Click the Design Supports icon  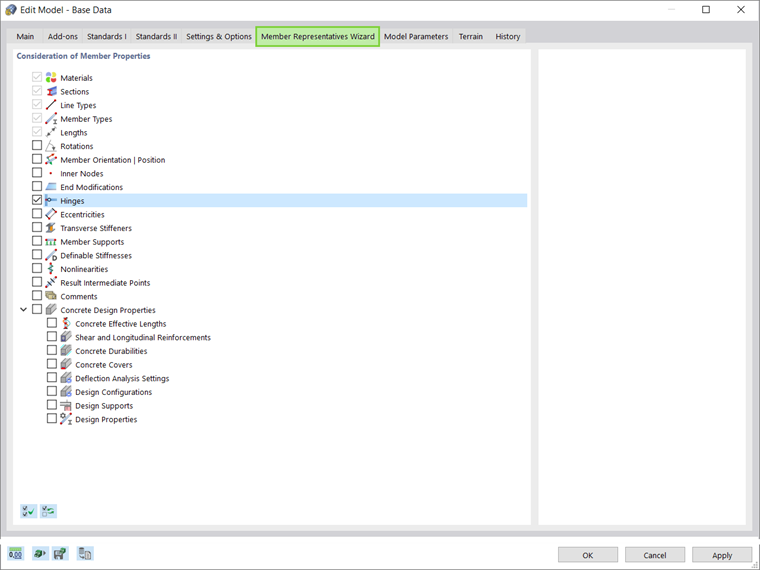66,405
